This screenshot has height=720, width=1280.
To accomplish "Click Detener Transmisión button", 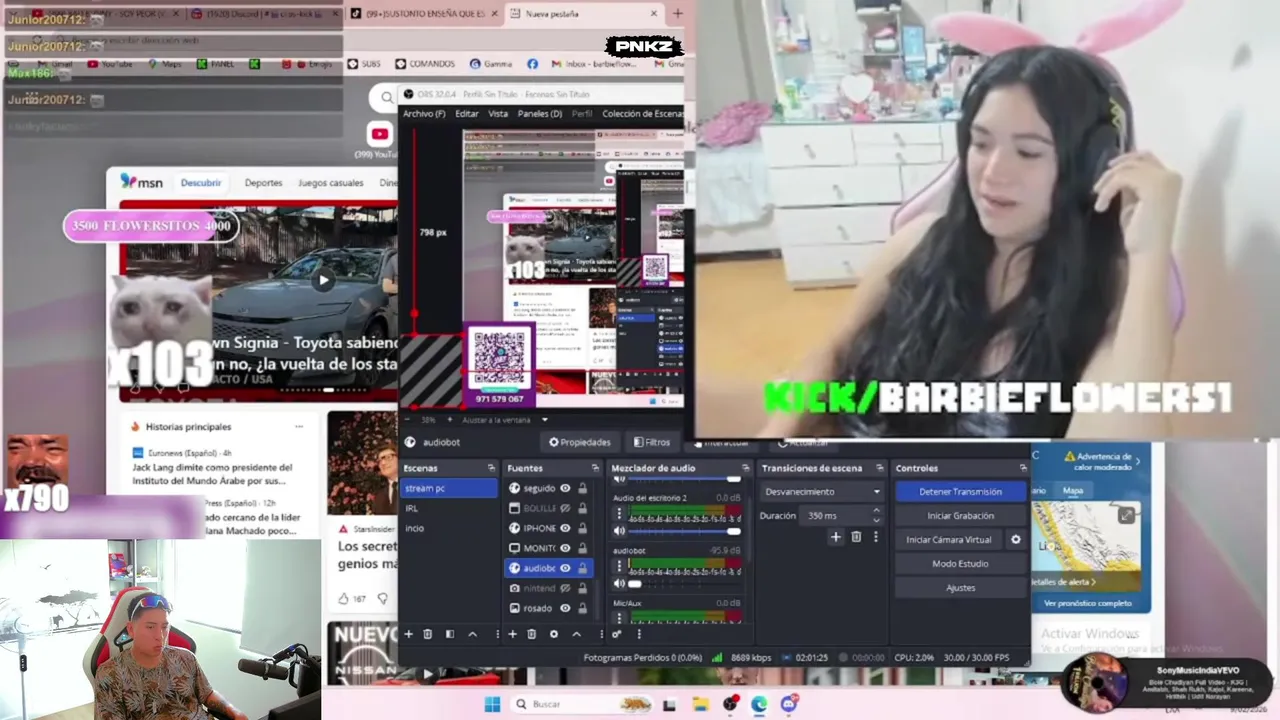I will (960, 492).
